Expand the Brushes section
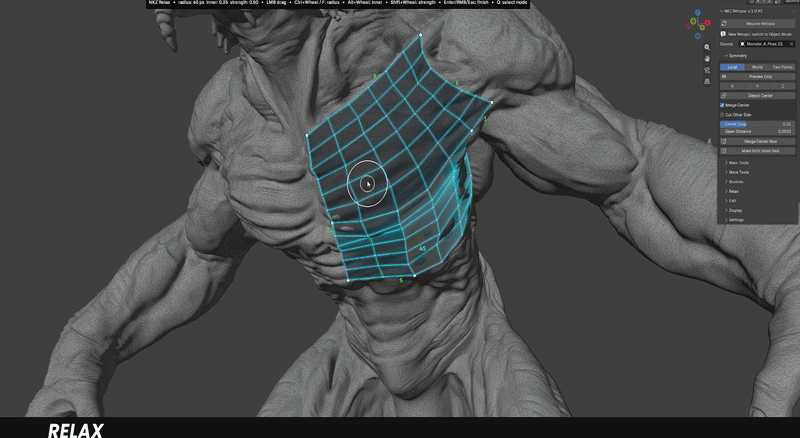The height and width of the screenshot is (438, 800). [x=734, y=182]
